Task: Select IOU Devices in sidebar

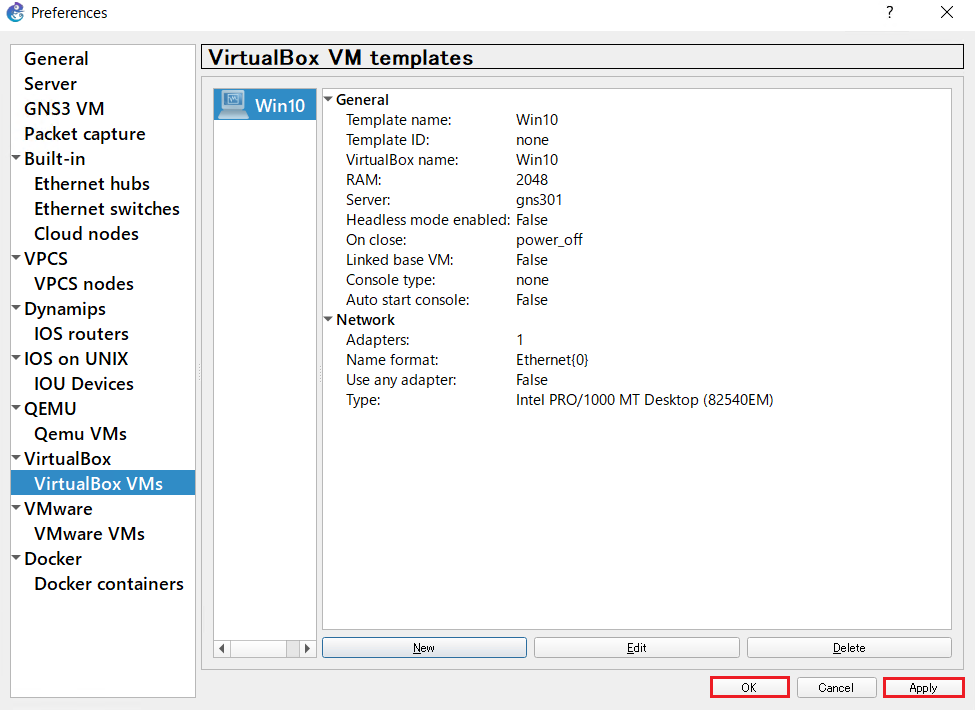Action: coord(84,384)
